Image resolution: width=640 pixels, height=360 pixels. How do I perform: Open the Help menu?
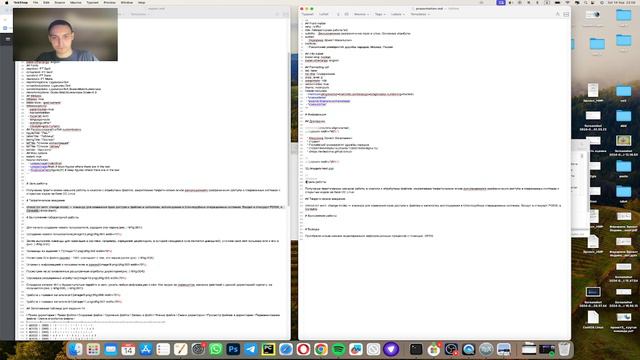(x=142, y=2)
